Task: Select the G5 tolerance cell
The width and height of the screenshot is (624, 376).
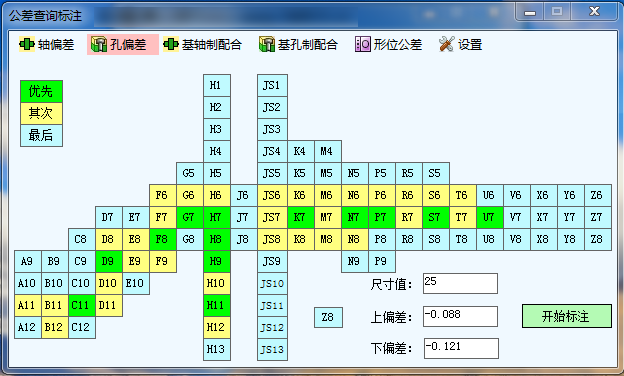Action: point(189,173)
